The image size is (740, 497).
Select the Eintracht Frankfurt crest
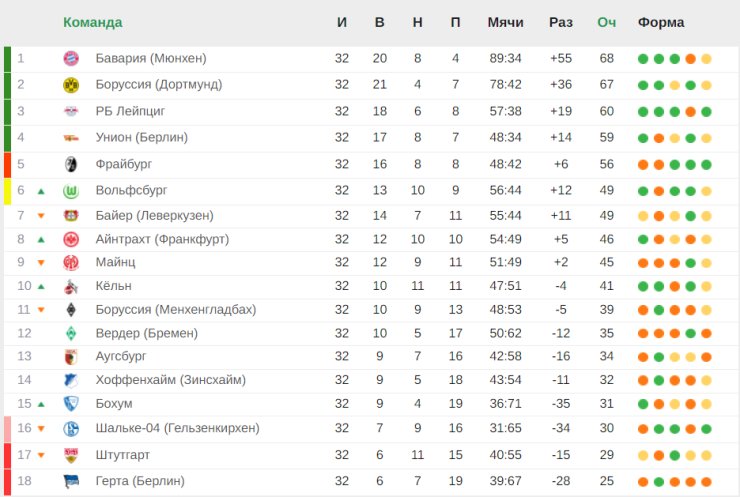coord(71,239)
